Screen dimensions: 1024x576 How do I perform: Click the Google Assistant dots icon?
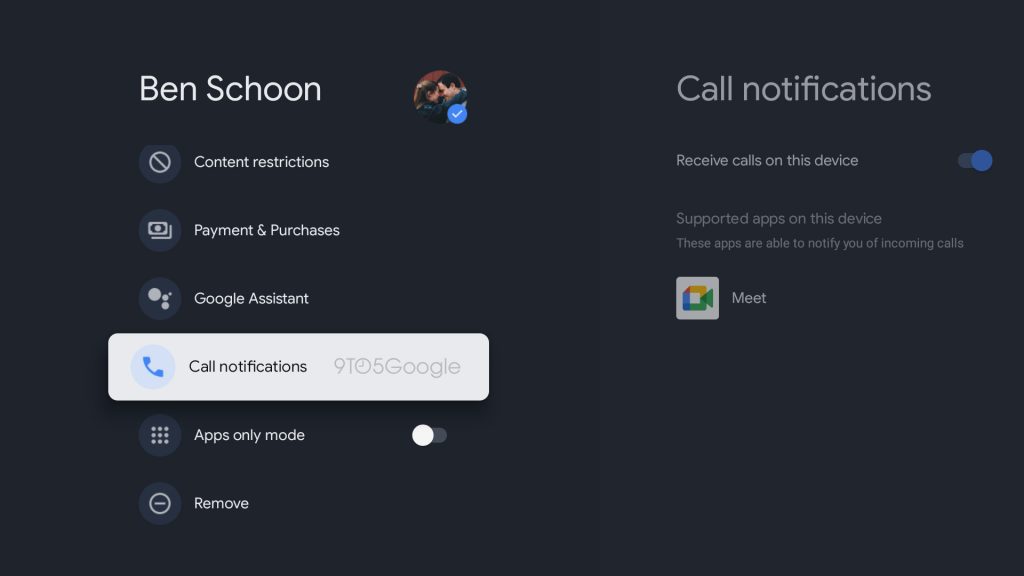point(160,298)
